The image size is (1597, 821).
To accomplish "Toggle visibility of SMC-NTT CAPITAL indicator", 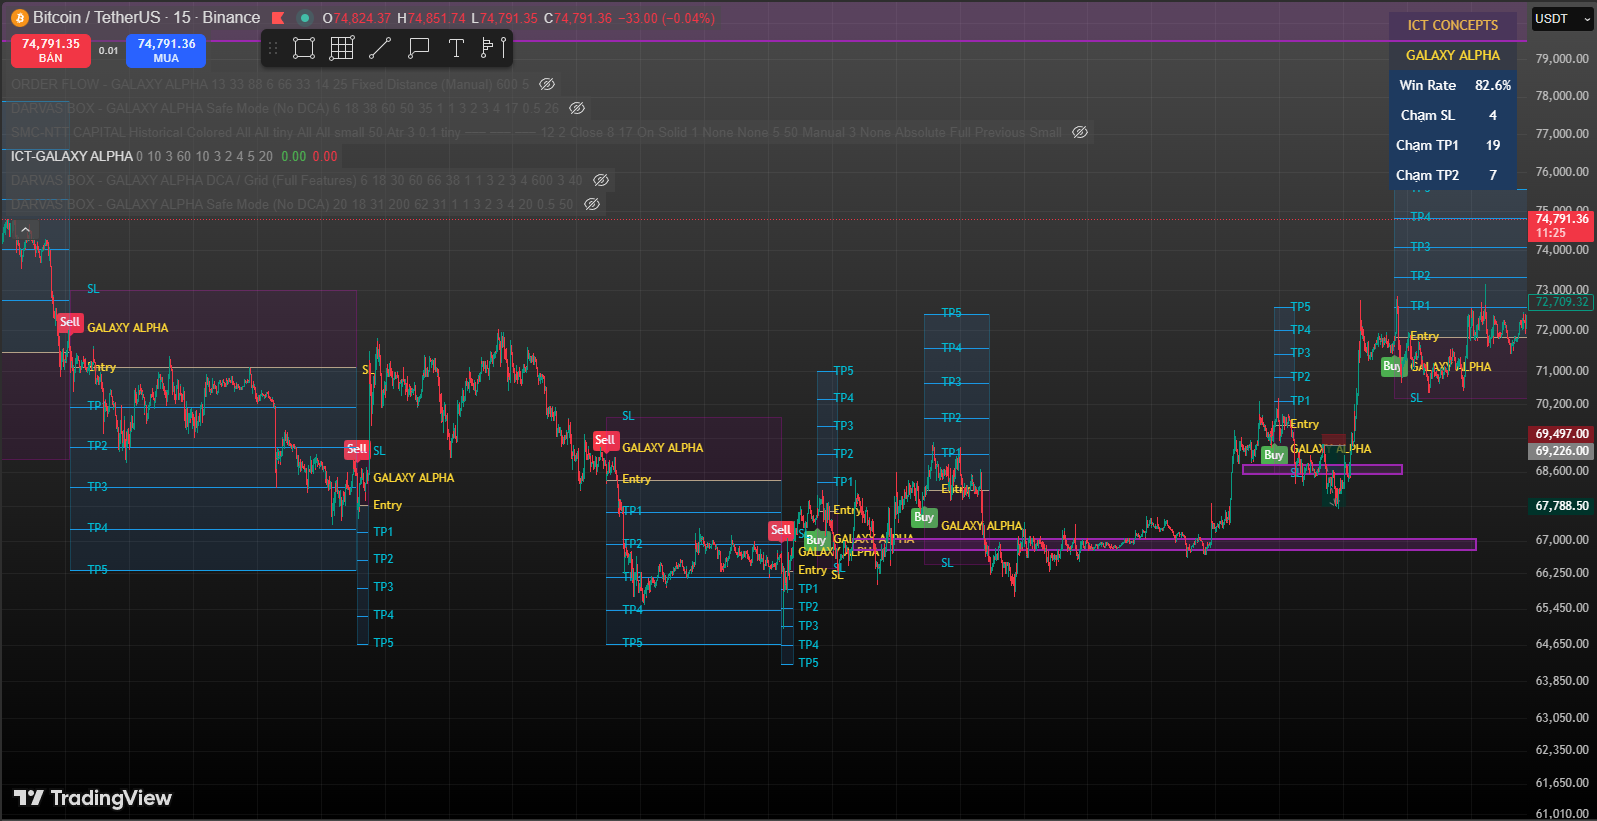I will point(1080,132).
